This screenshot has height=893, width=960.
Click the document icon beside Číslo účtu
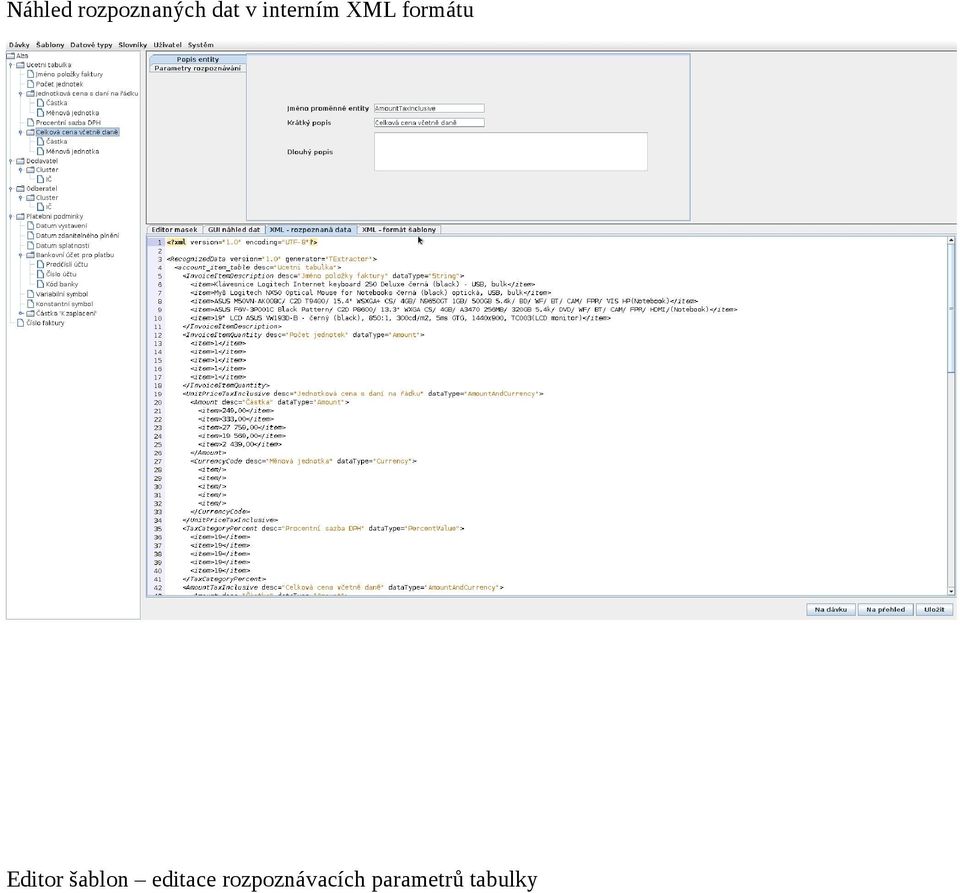(40, 274)
